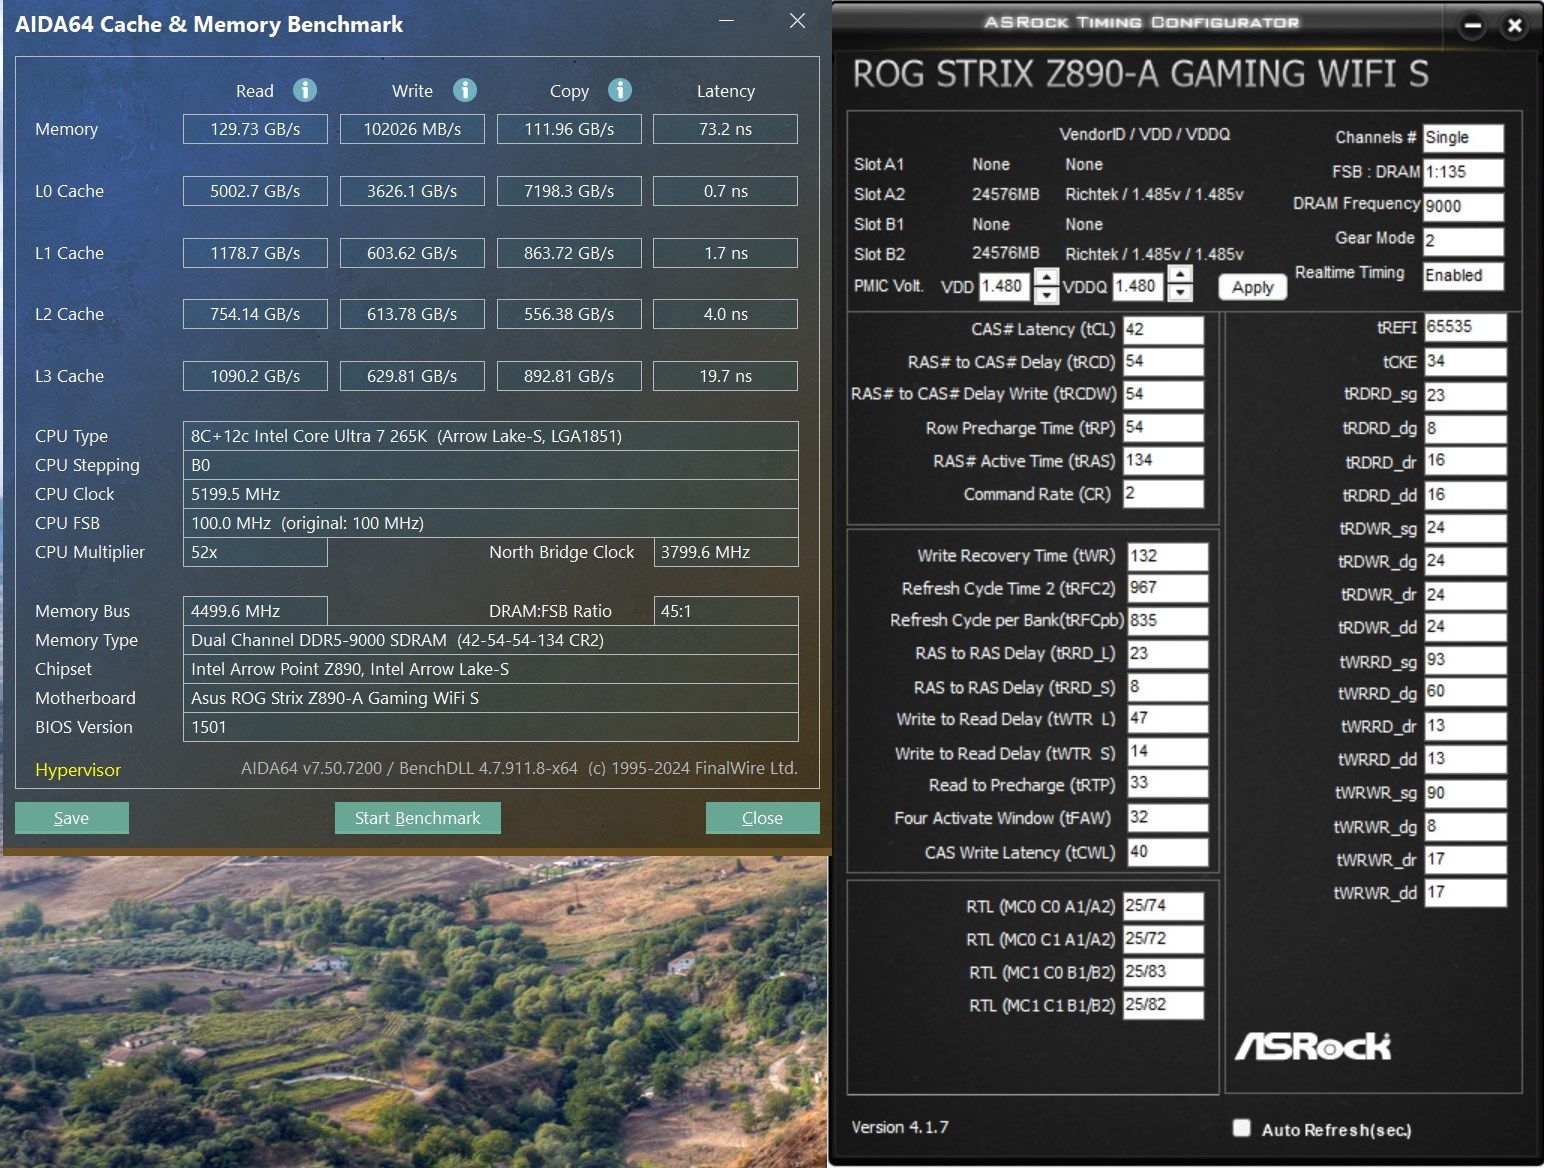Click the RAS# Active Time (tRAS) field
This screenshot has height=1168, width=1544.
pyautogui.click(x=1163, y=460)
